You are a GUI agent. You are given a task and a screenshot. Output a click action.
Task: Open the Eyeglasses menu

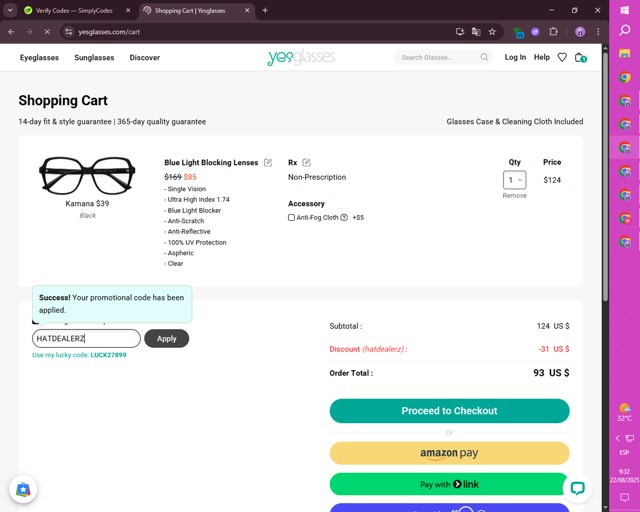39,58
